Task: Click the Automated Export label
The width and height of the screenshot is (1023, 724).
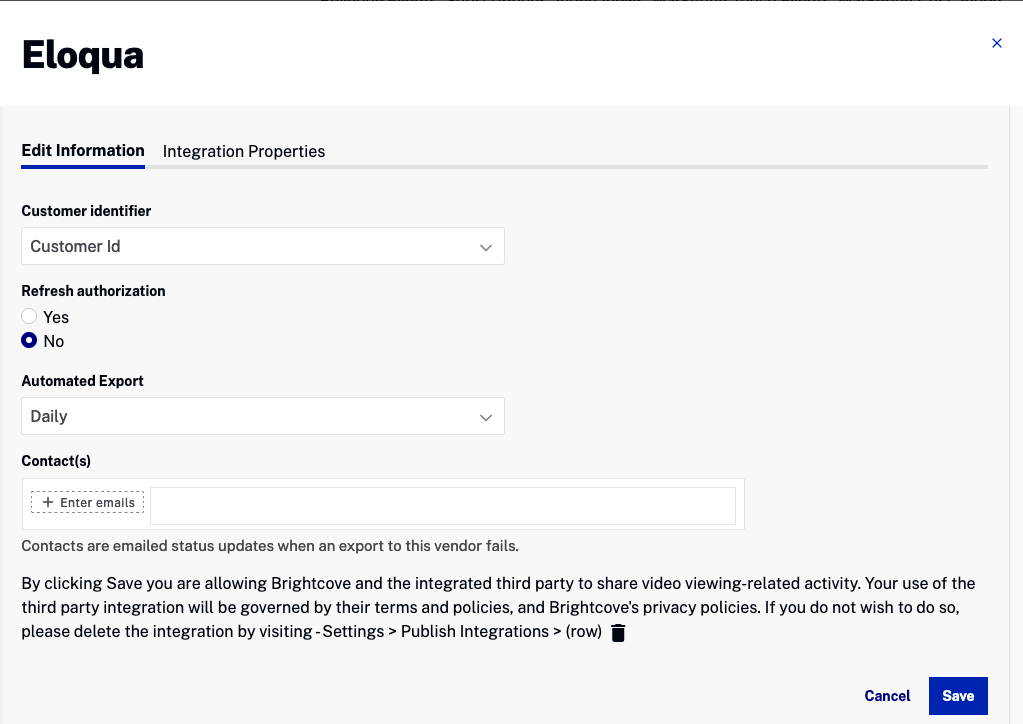Action: click(x=82, y=381)
